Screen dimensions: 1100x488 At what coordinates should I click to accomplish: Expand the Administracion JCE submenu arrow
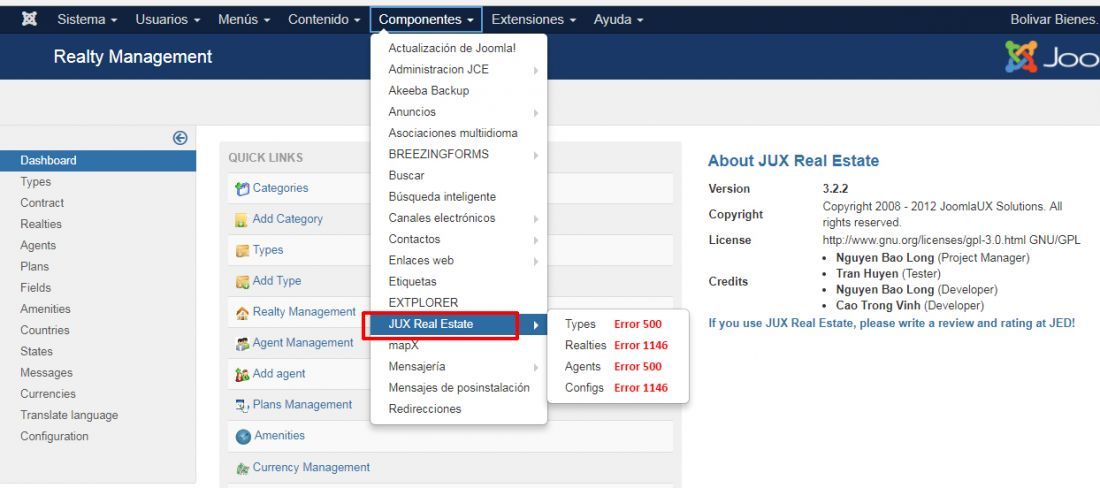(x=535, y=70)
